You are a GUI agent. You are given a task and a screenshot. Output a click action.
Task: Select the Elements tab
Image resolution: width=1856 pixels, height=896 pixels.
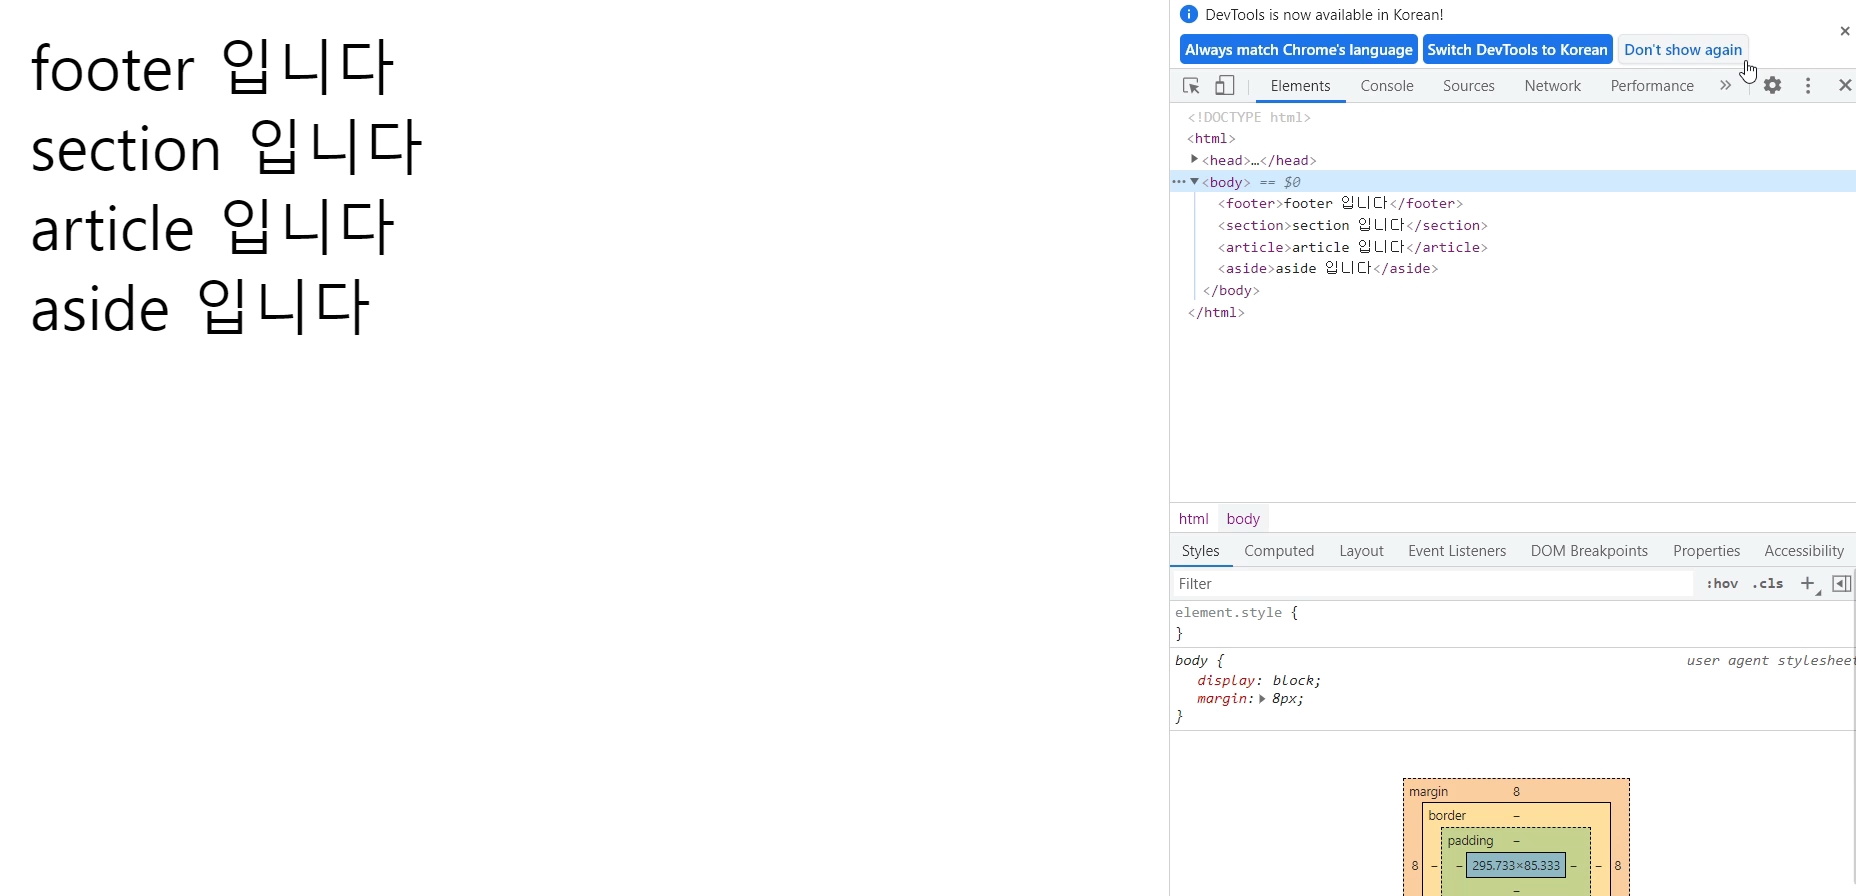(1300, 86)
